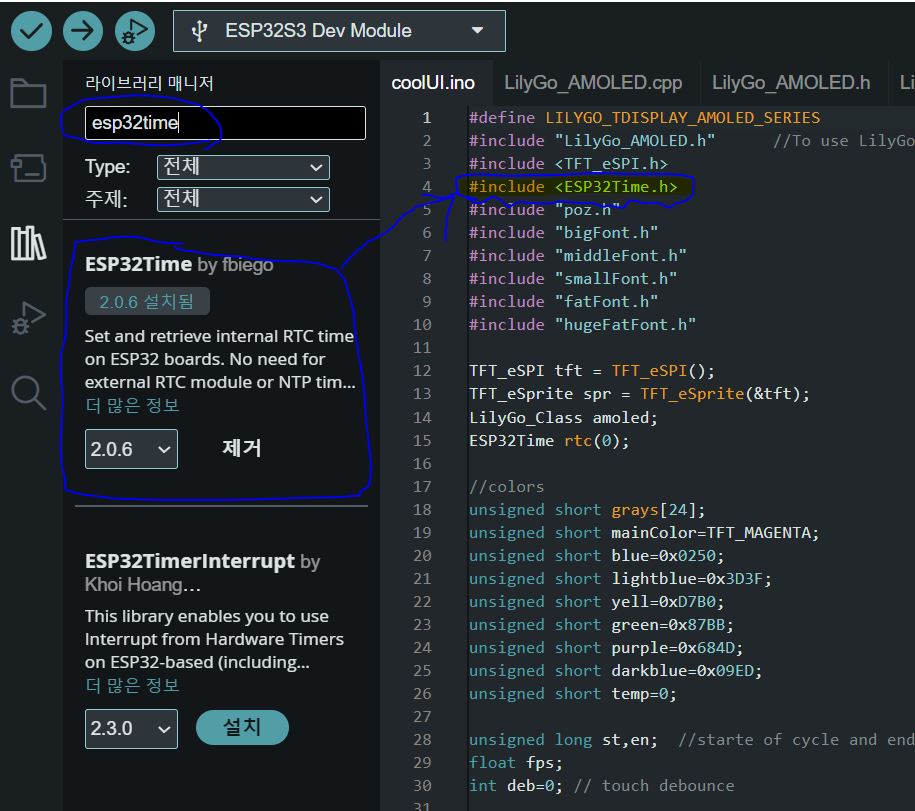Click line 18 grays[24] declaration
This screenshot has height=811, width=915.
pos(587,510)
